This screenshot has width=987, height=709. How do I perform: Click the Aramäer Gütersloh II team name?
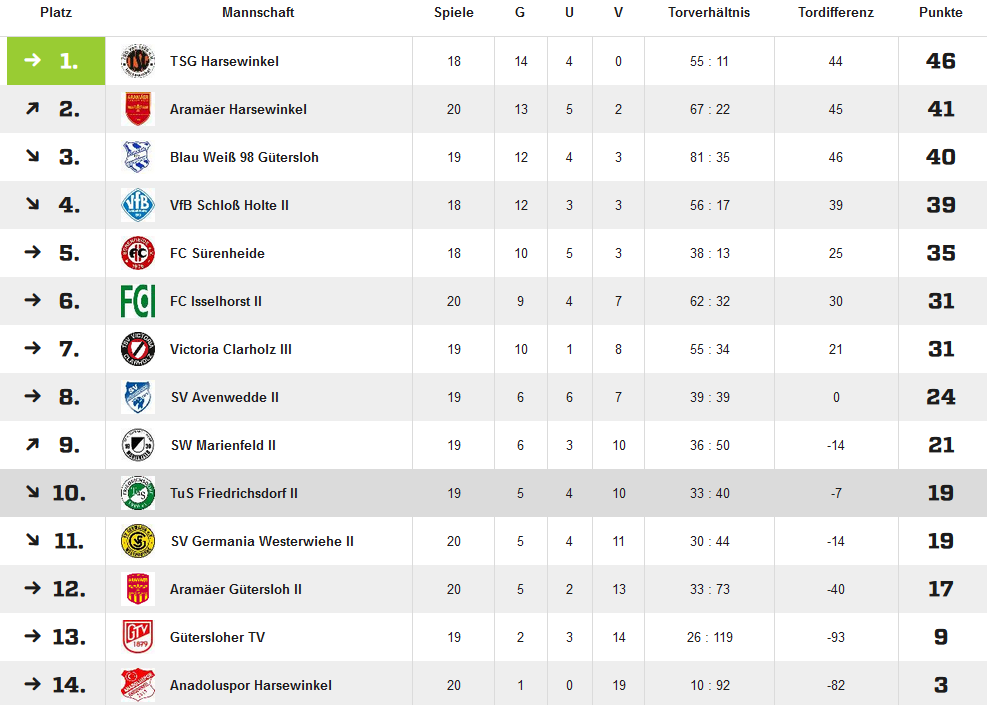235,589
